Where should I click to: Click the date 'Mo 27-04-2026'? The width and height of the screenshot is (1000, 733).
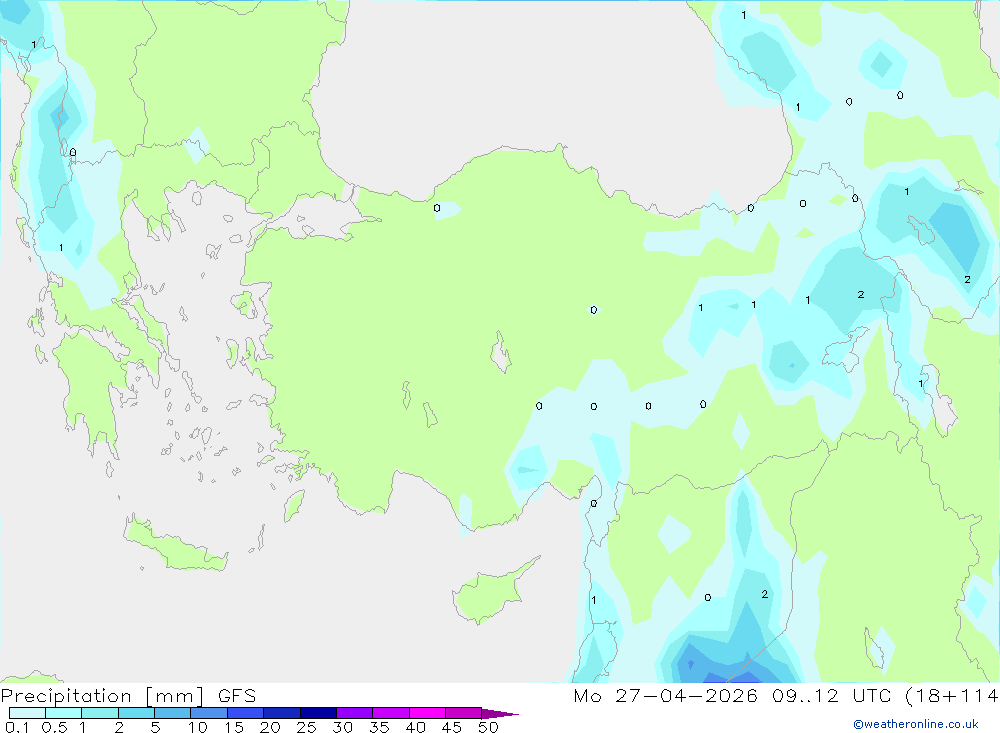pos(666,695)
